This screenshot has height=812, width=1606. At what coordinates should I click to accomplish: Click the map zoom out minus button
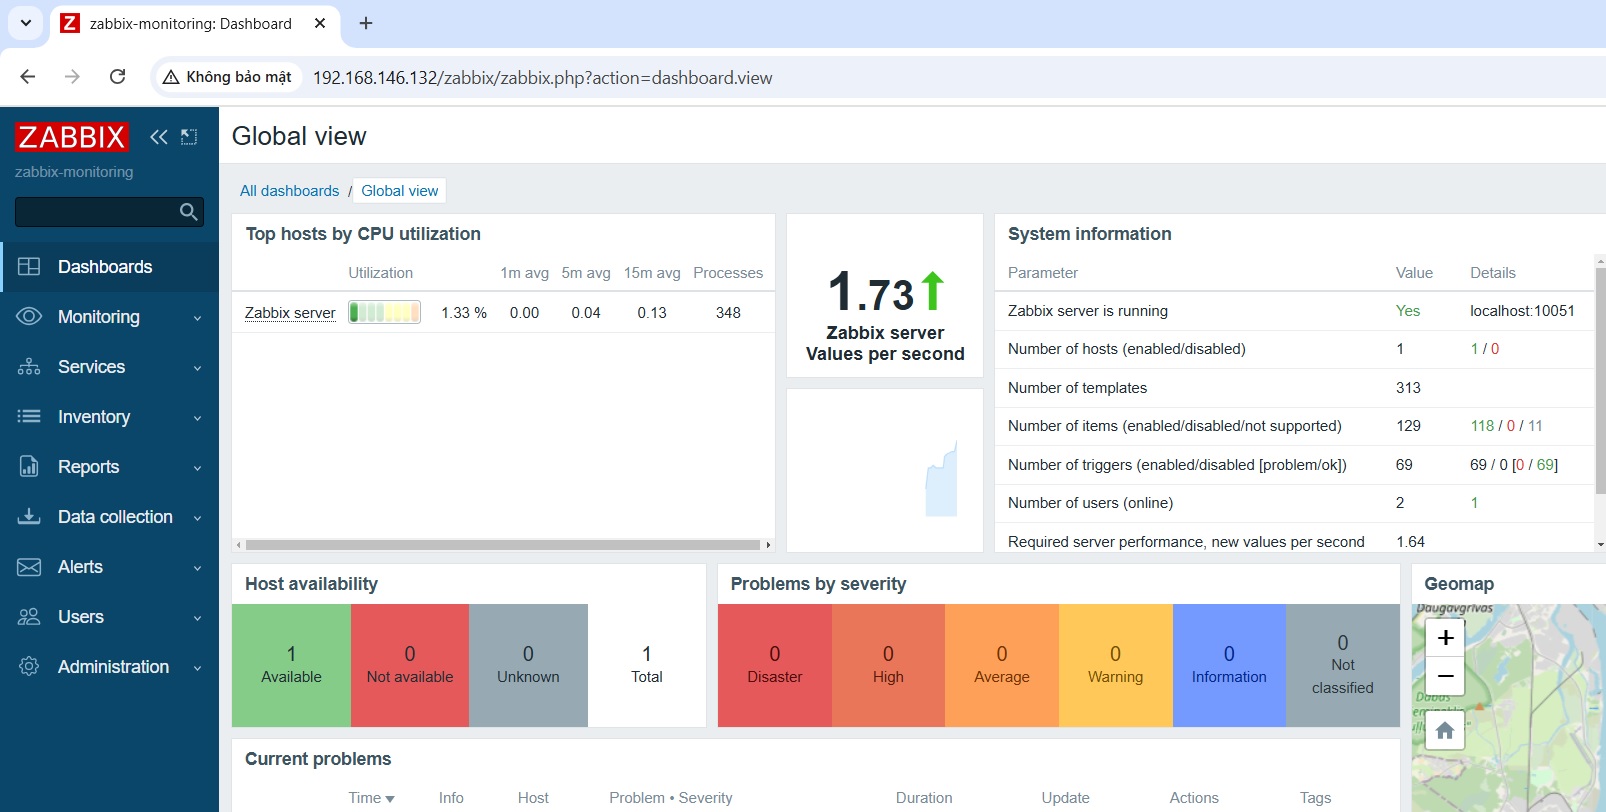pyautogui.click(x=1445, y=676)
